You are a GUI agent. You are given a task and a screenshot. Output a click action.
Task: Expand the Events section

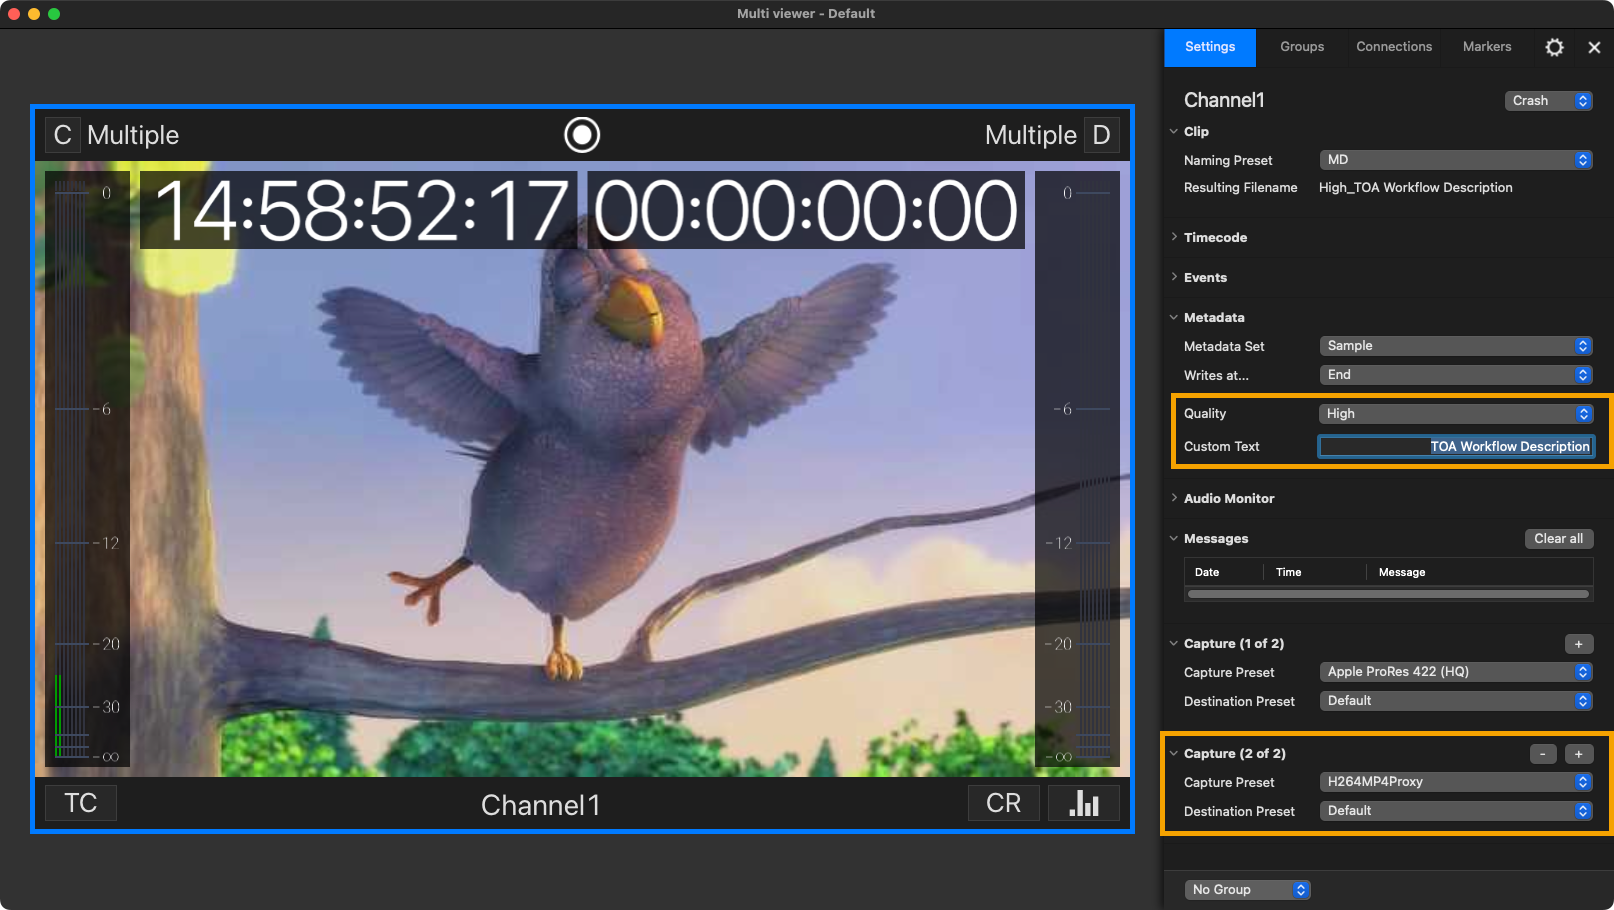(x=1174, y=278)
